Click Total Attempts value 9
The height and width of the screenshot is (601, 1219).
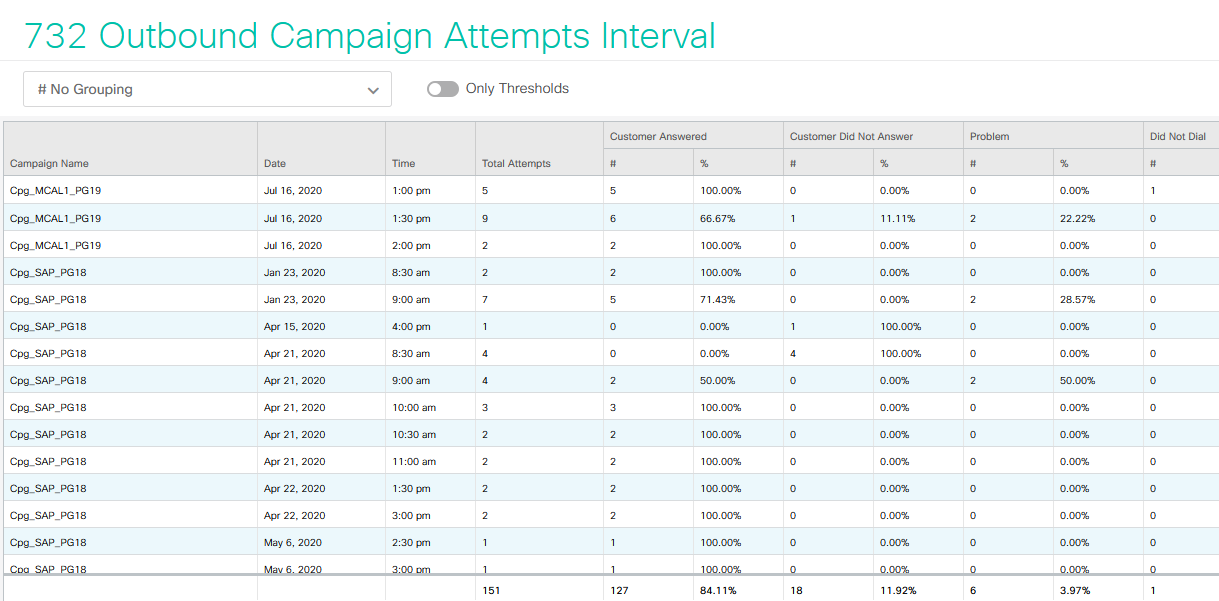coord(485,218)
